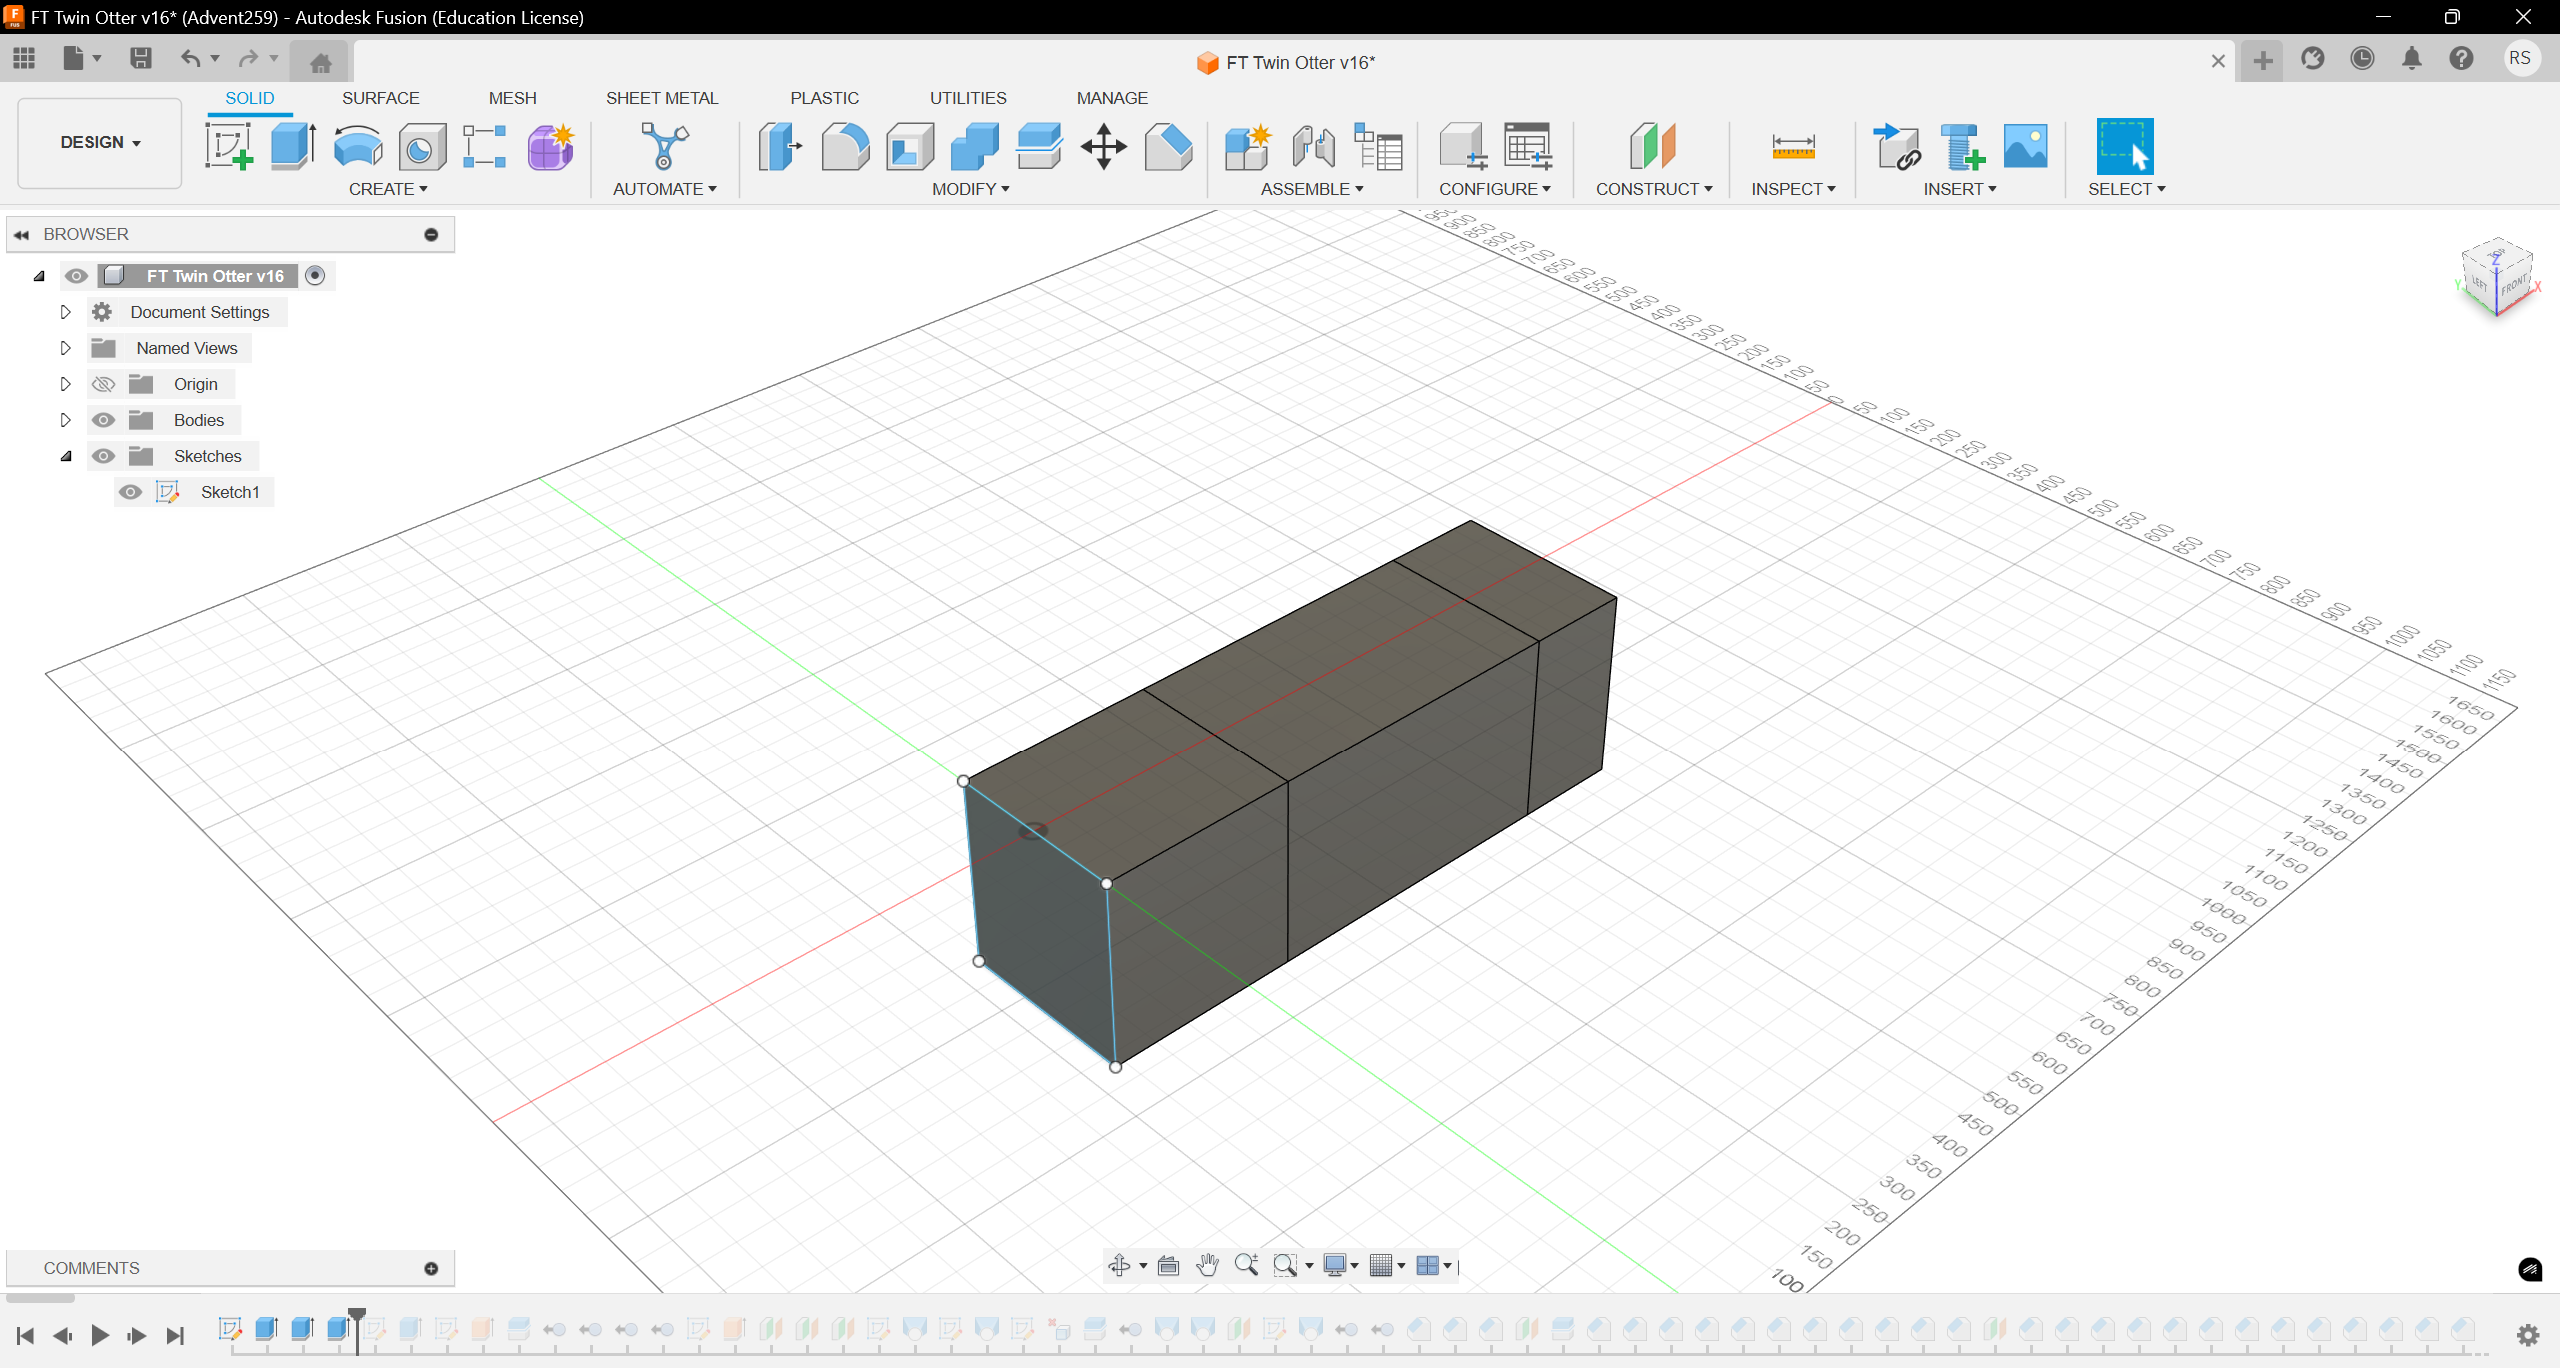
Task: Select the Fillet tool
Action: coord(845,146)
